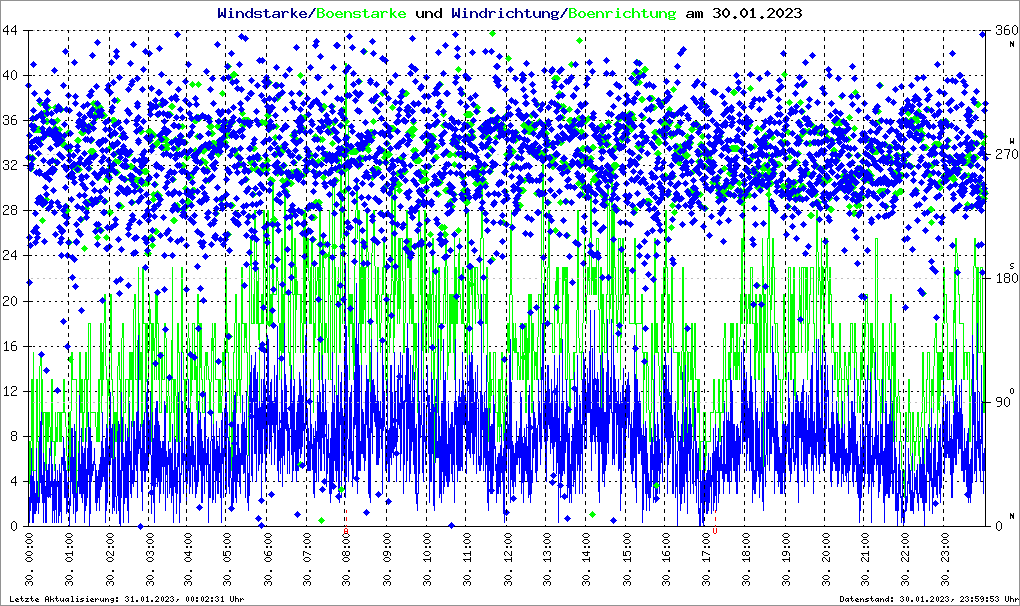Click the compass letter "S" on the direction axis
This screenshot has width=1020, height=606.
1012,265
